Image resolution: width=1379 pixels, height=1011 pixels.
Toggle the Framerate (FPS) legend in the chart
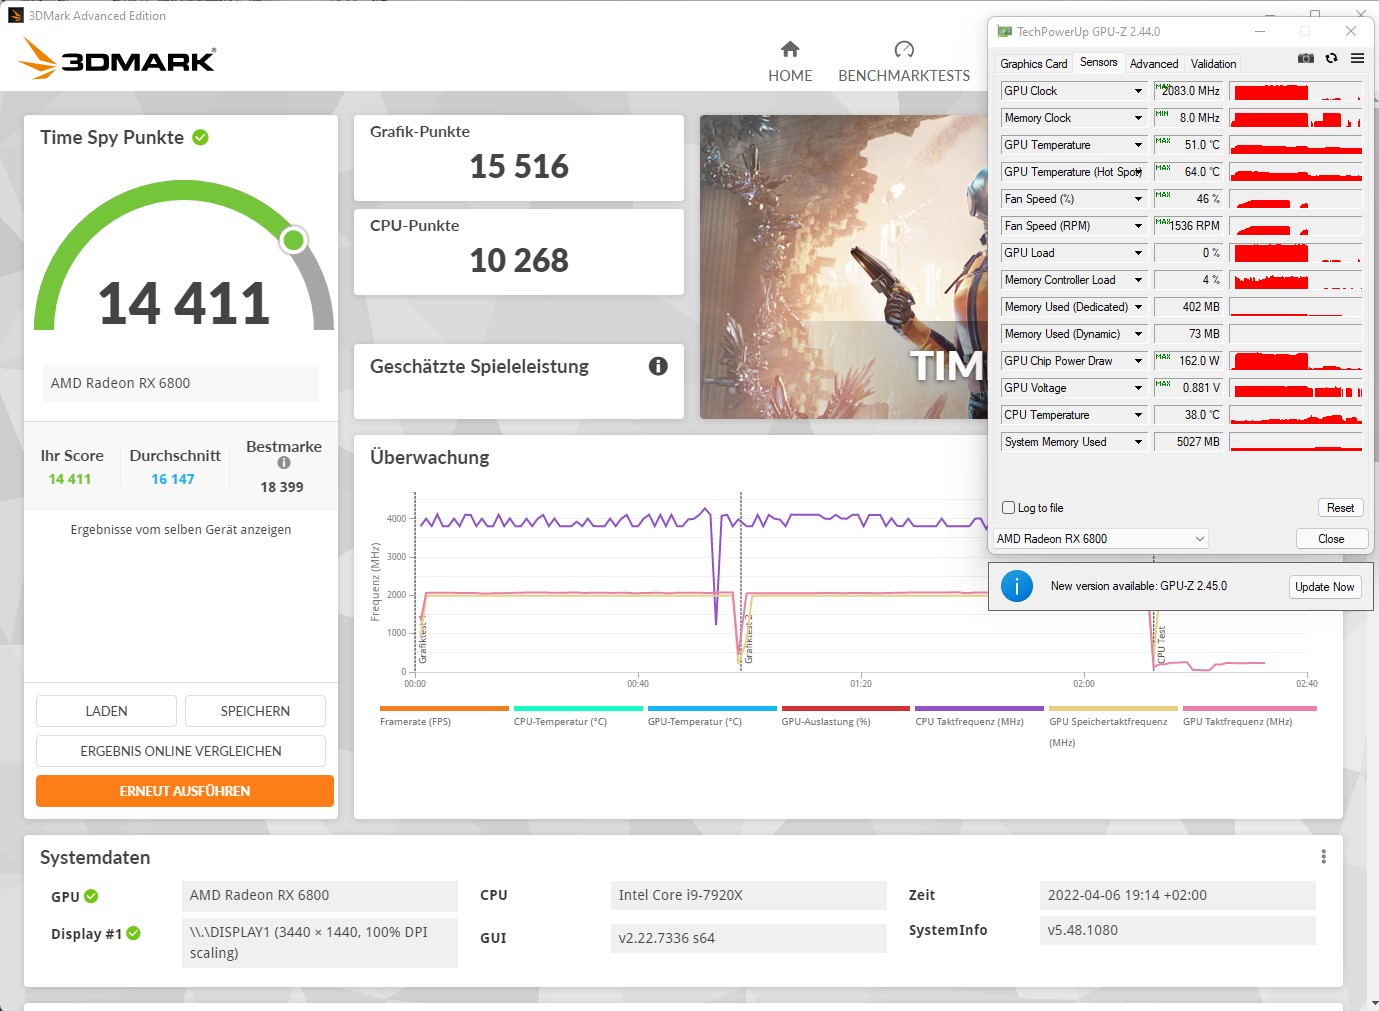[x=444, y=716]
